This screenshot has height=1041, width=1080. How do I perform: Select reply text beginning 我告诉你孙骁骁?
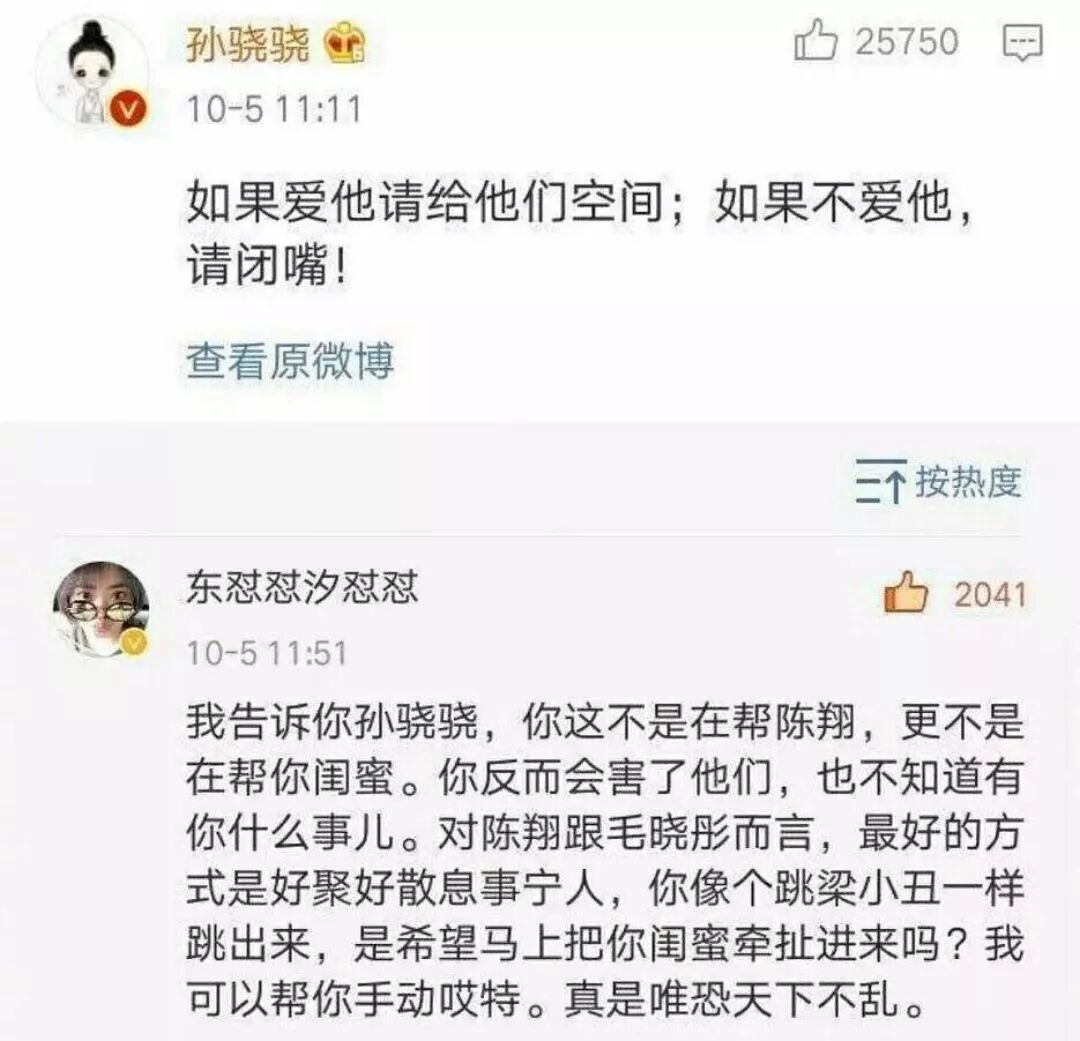point(605,861)
